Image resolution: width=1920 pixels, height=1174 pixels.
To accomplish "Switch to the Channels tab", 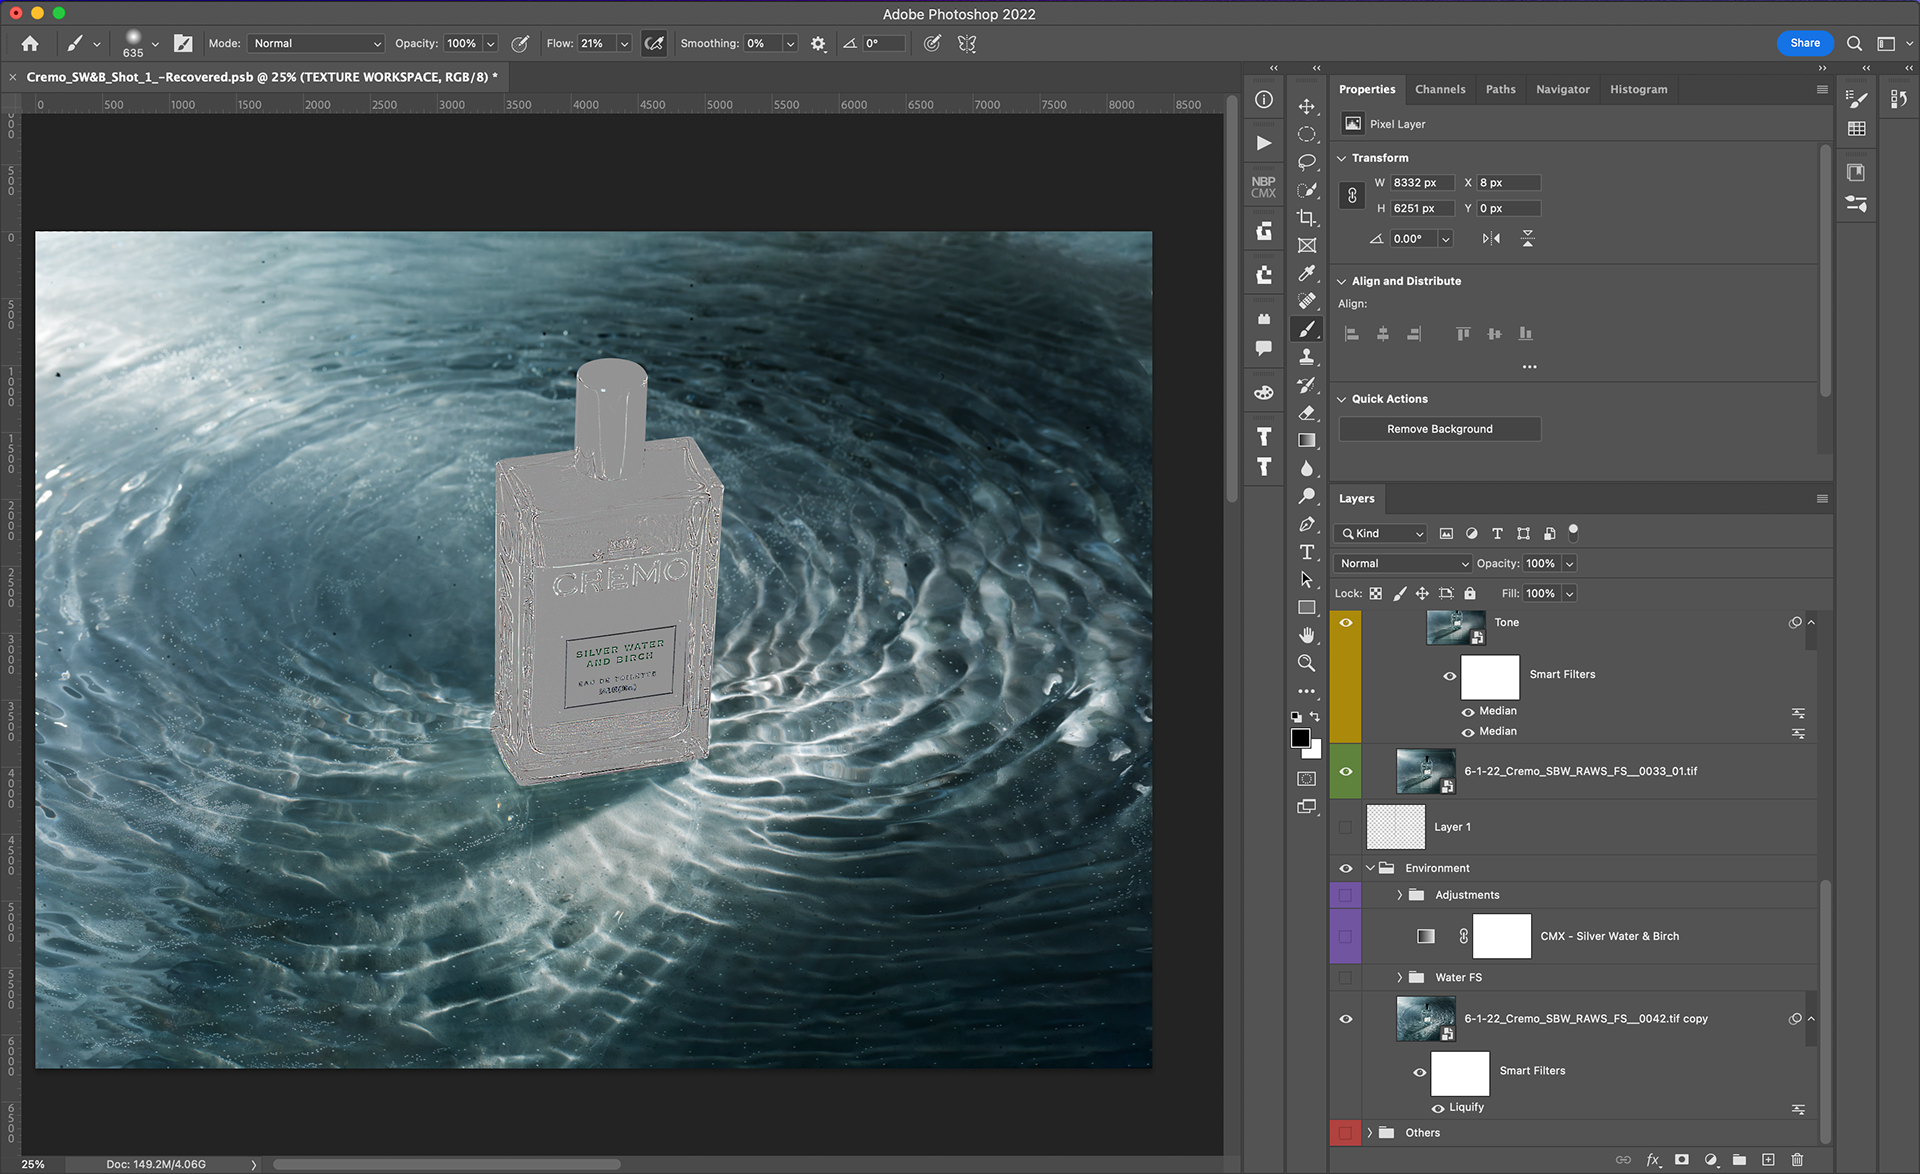I will 1439,89.
